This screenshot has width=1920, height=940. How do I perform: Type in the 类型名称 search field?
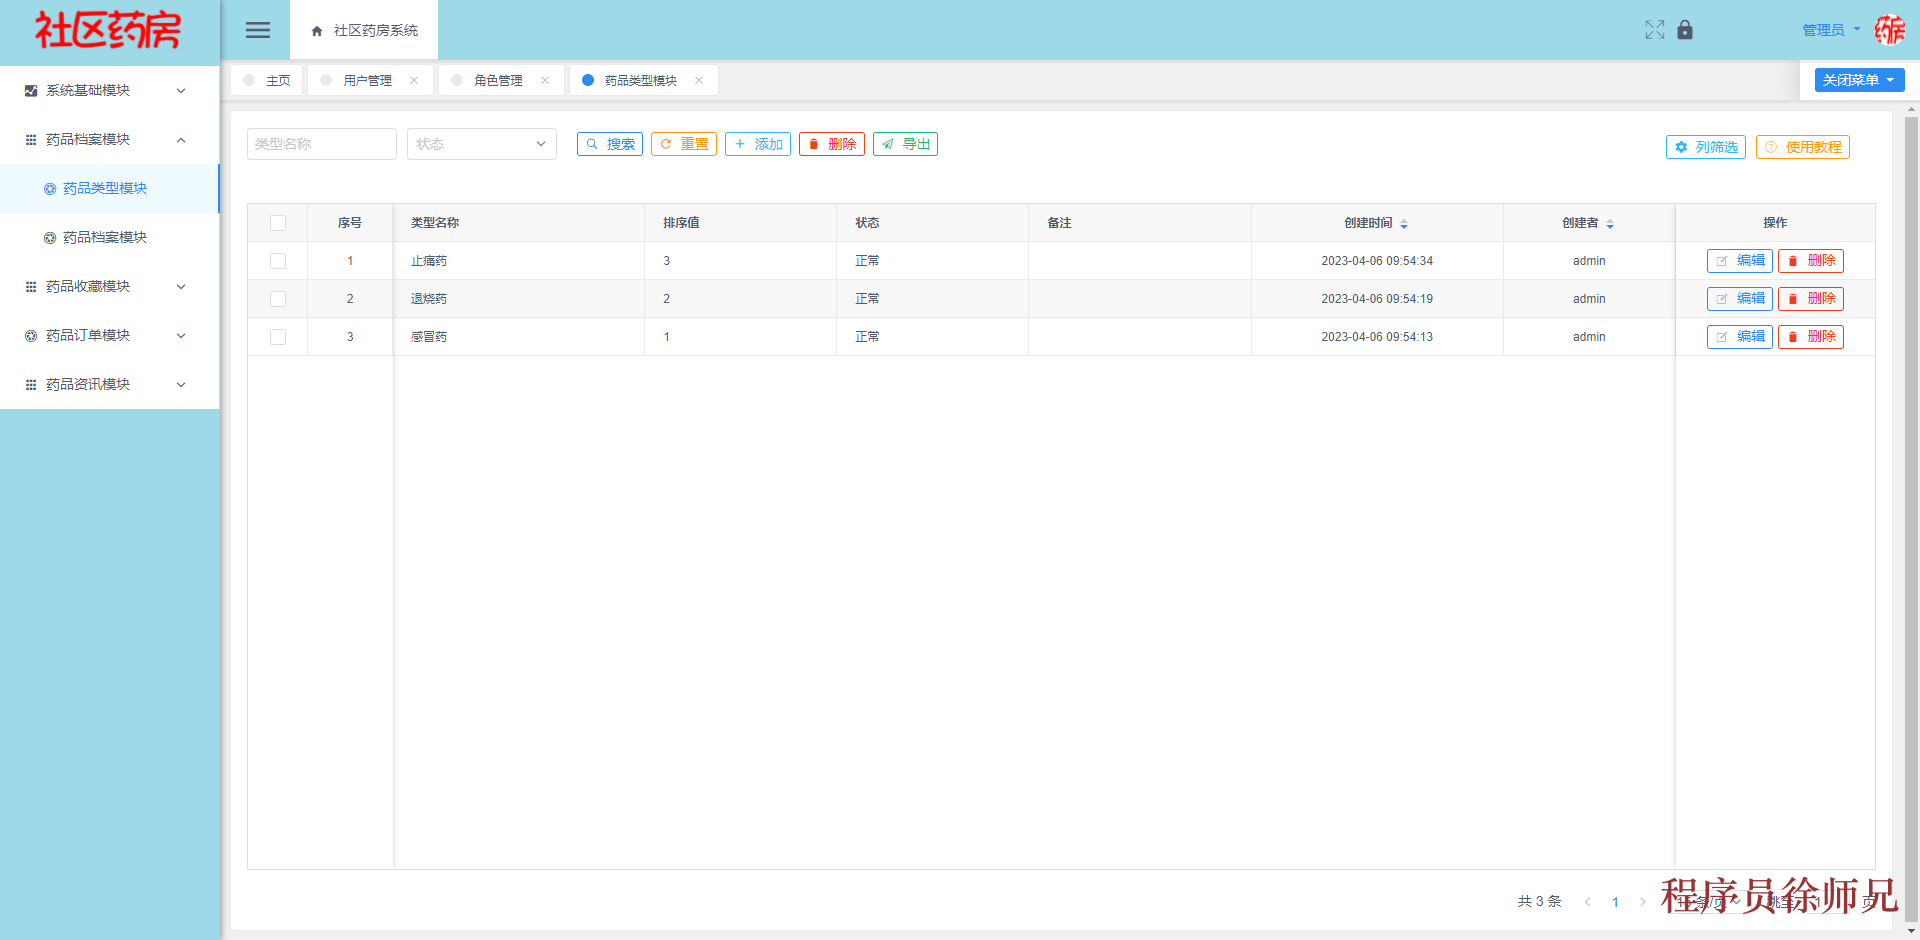click(321, 143)
